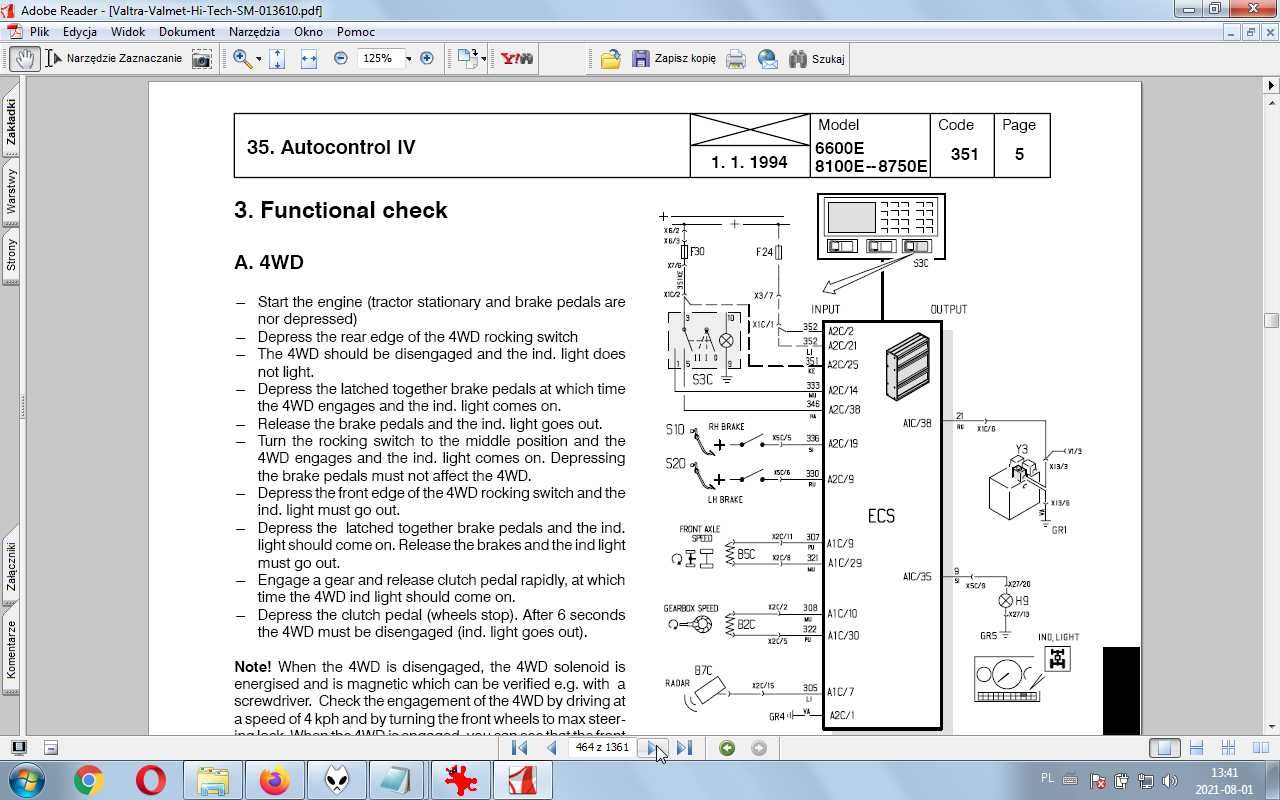
Task: Fit page width in window
Action: pyautogui.click(x=309, y=59)
